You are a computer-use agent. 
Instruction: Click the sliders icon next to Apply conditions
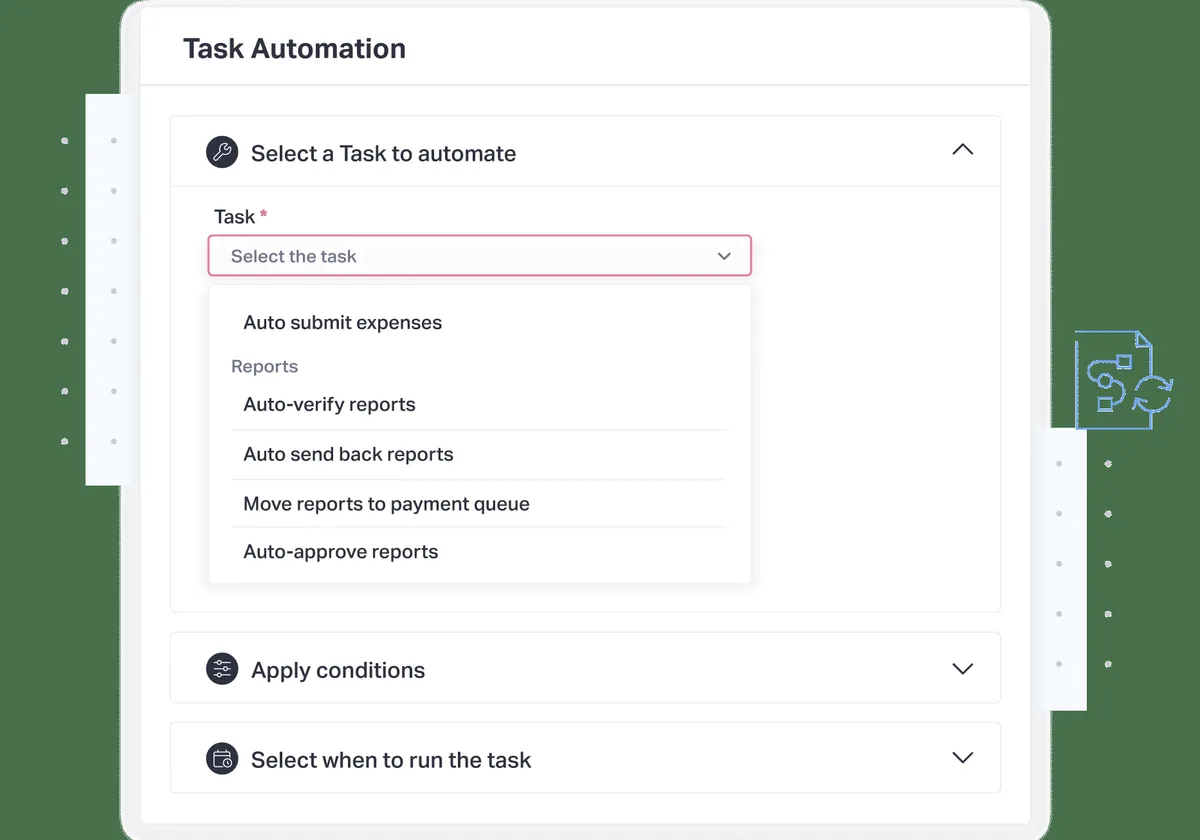click(x=222, y=669)
